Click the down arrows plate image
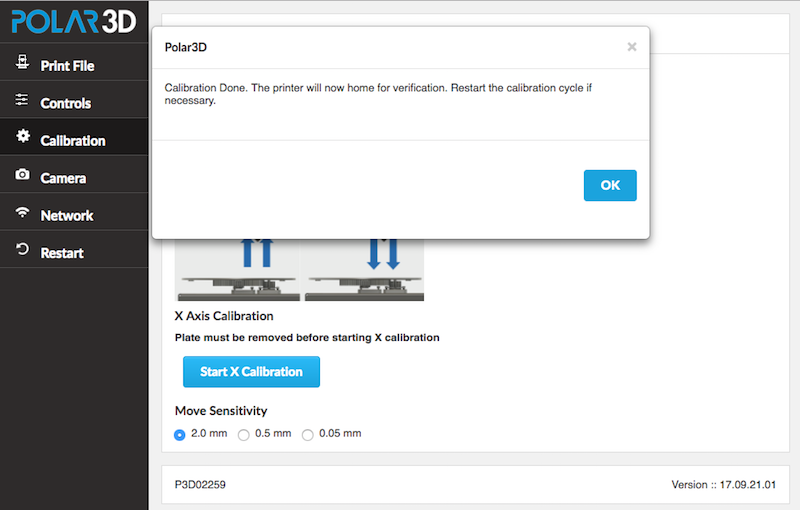The height and width of the screenshot is (510, 800). [364, 270]
